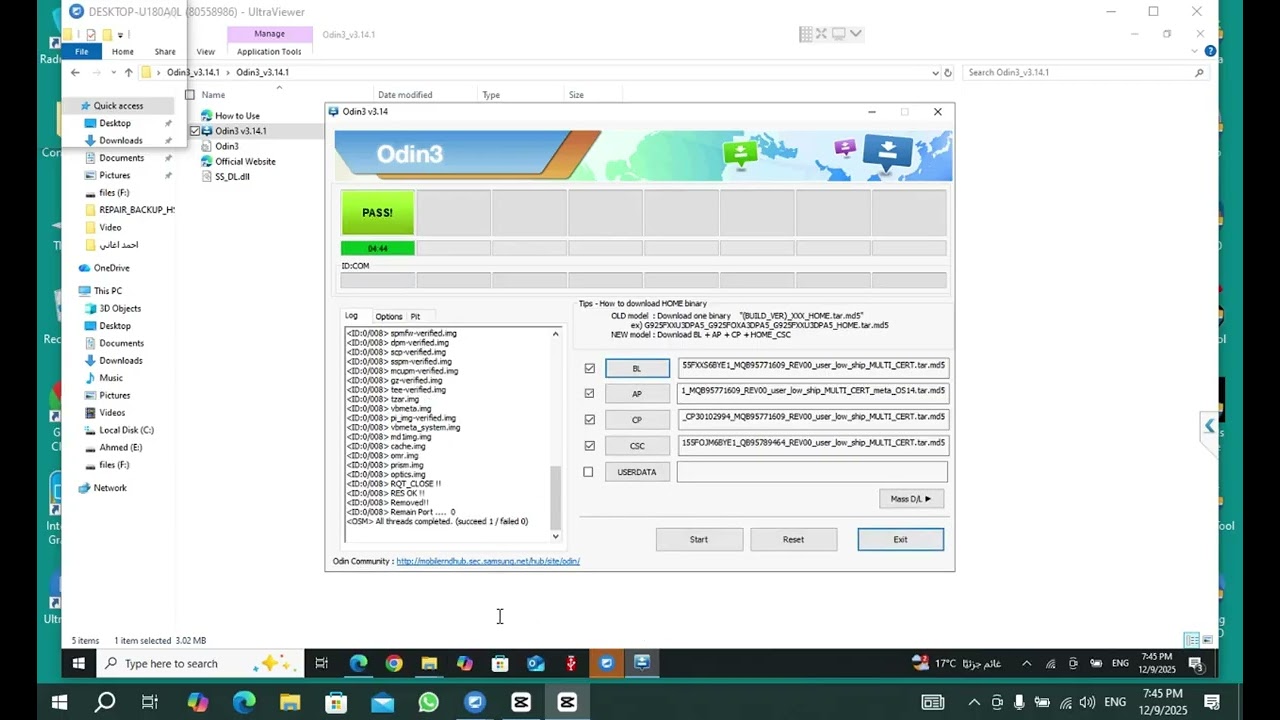Image resolution: width=1280 pixels, height=720 pixels.
Task: Open the Mass D/L dropdown
Action: [x=911, y=499]
